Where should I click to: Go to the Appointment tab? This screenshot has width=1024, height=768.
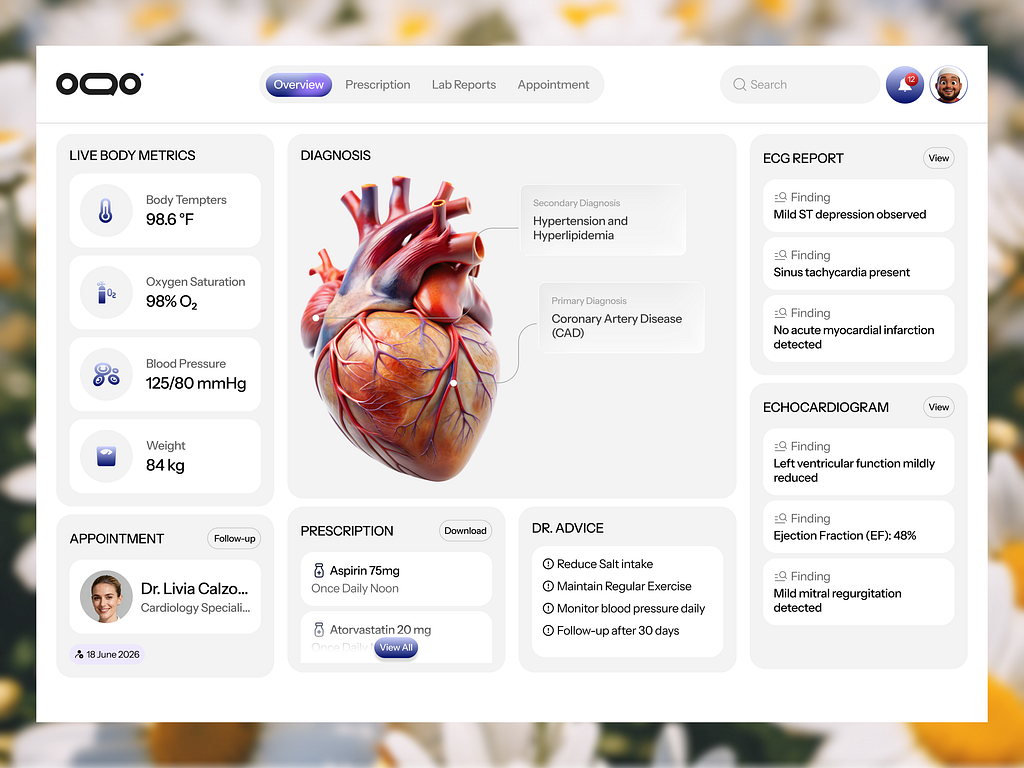pos(553,85)
